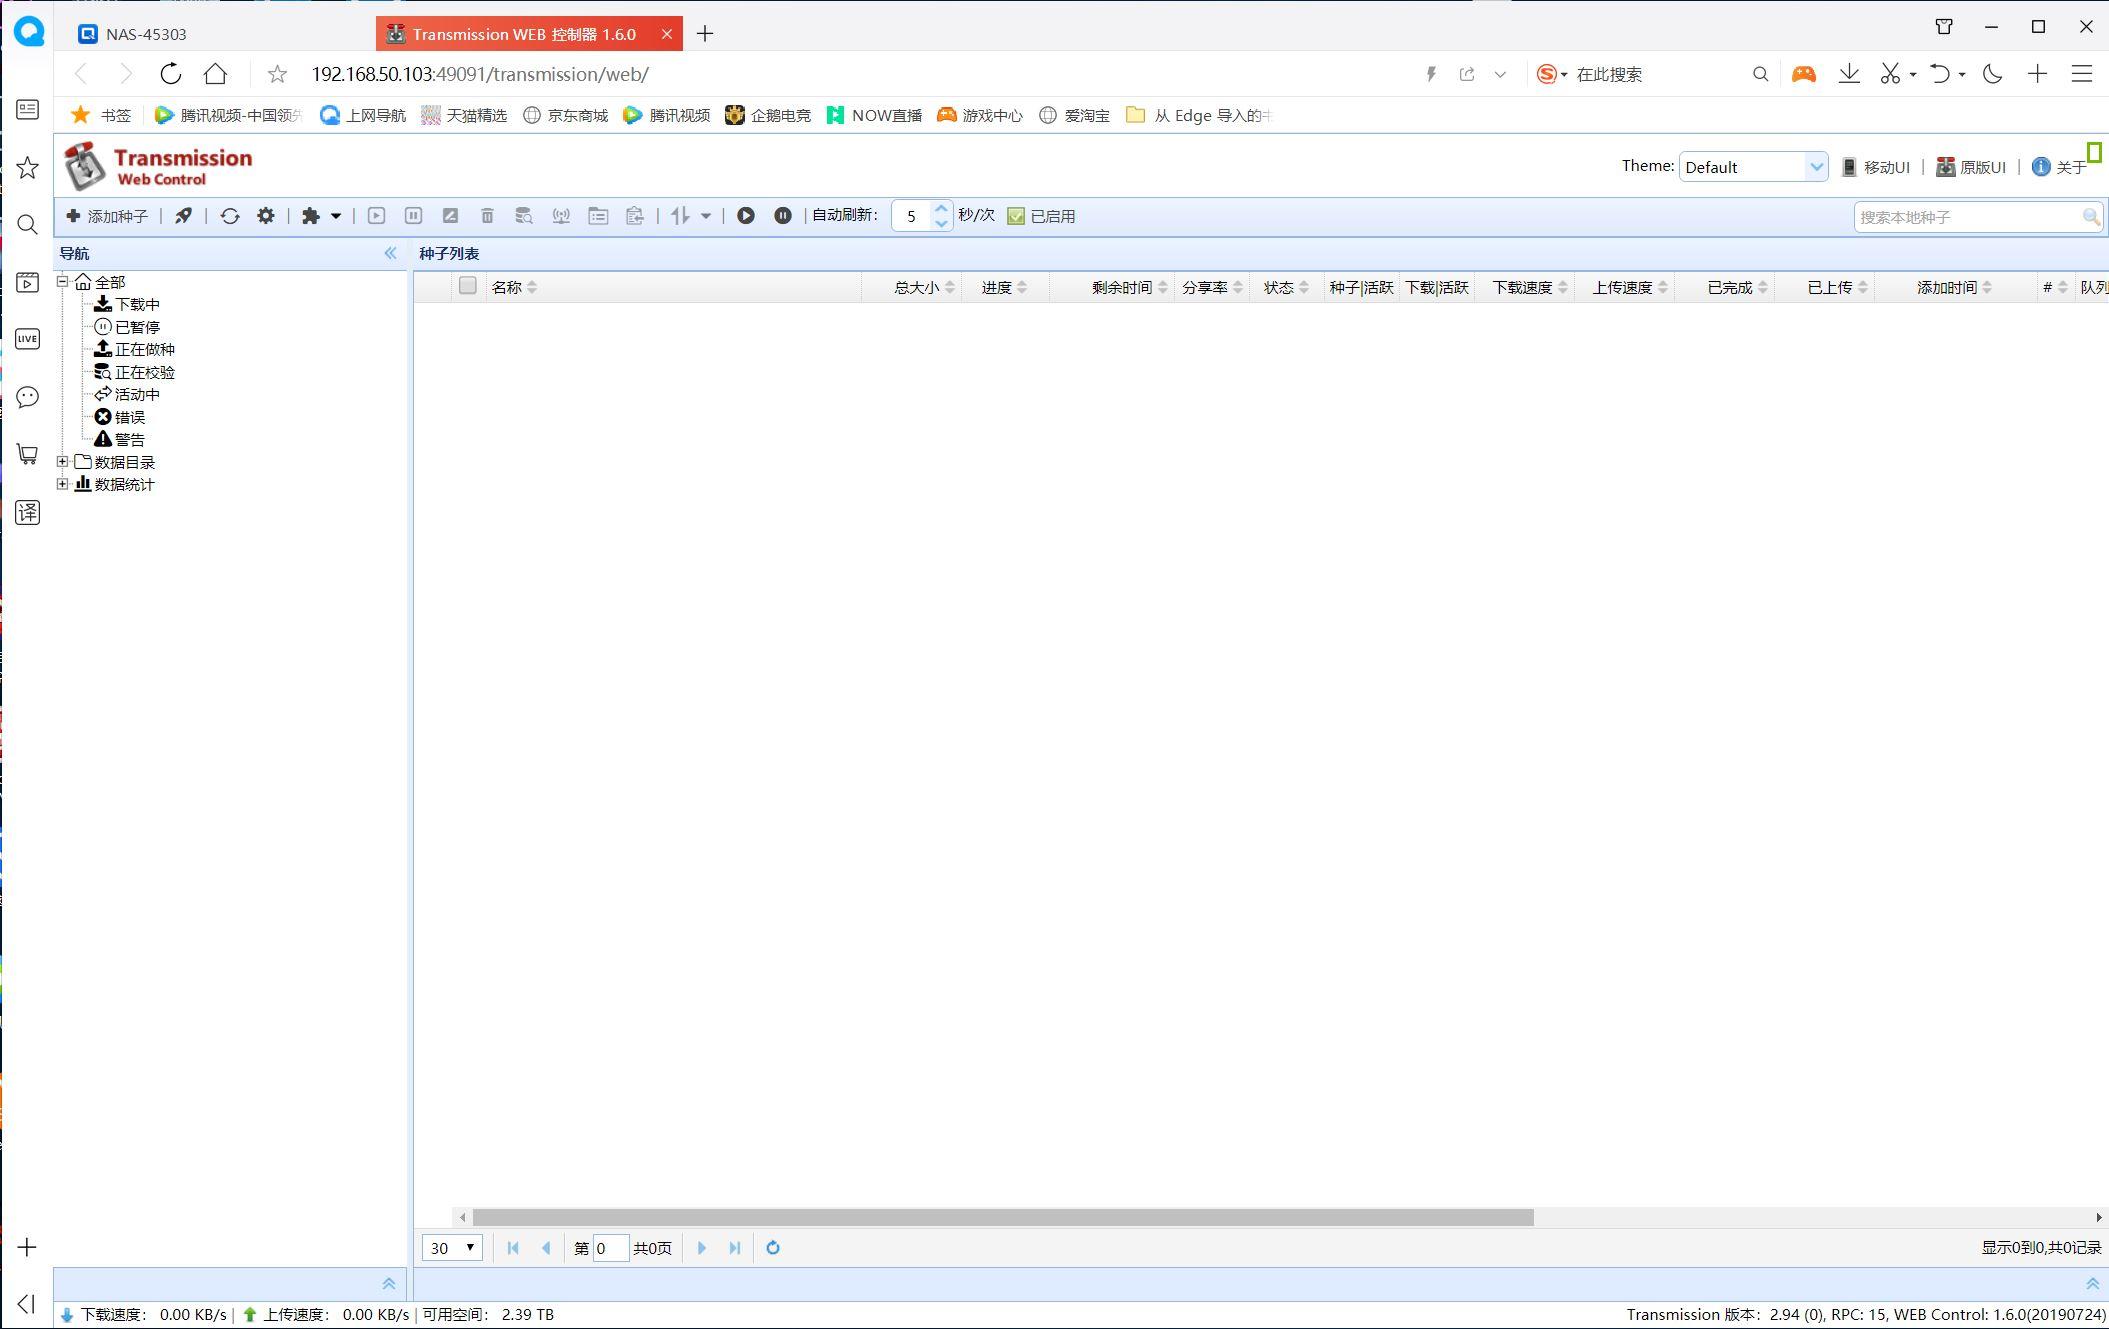Screen dimensions: 2109x1329
Task: Click the 添加种子 button
Action: (110, 216)
